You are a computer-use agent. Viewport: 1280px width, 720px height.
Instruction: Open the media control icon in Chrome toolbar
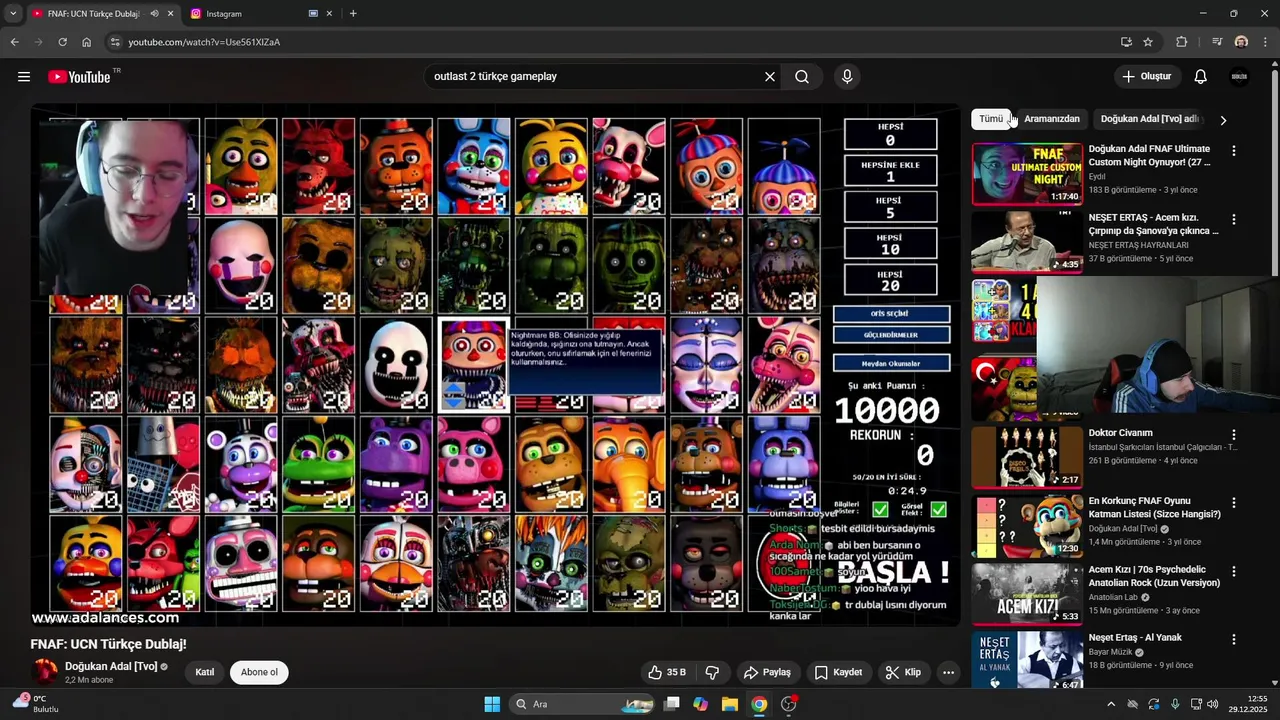pyautogui.click(x=1217, y=42)
